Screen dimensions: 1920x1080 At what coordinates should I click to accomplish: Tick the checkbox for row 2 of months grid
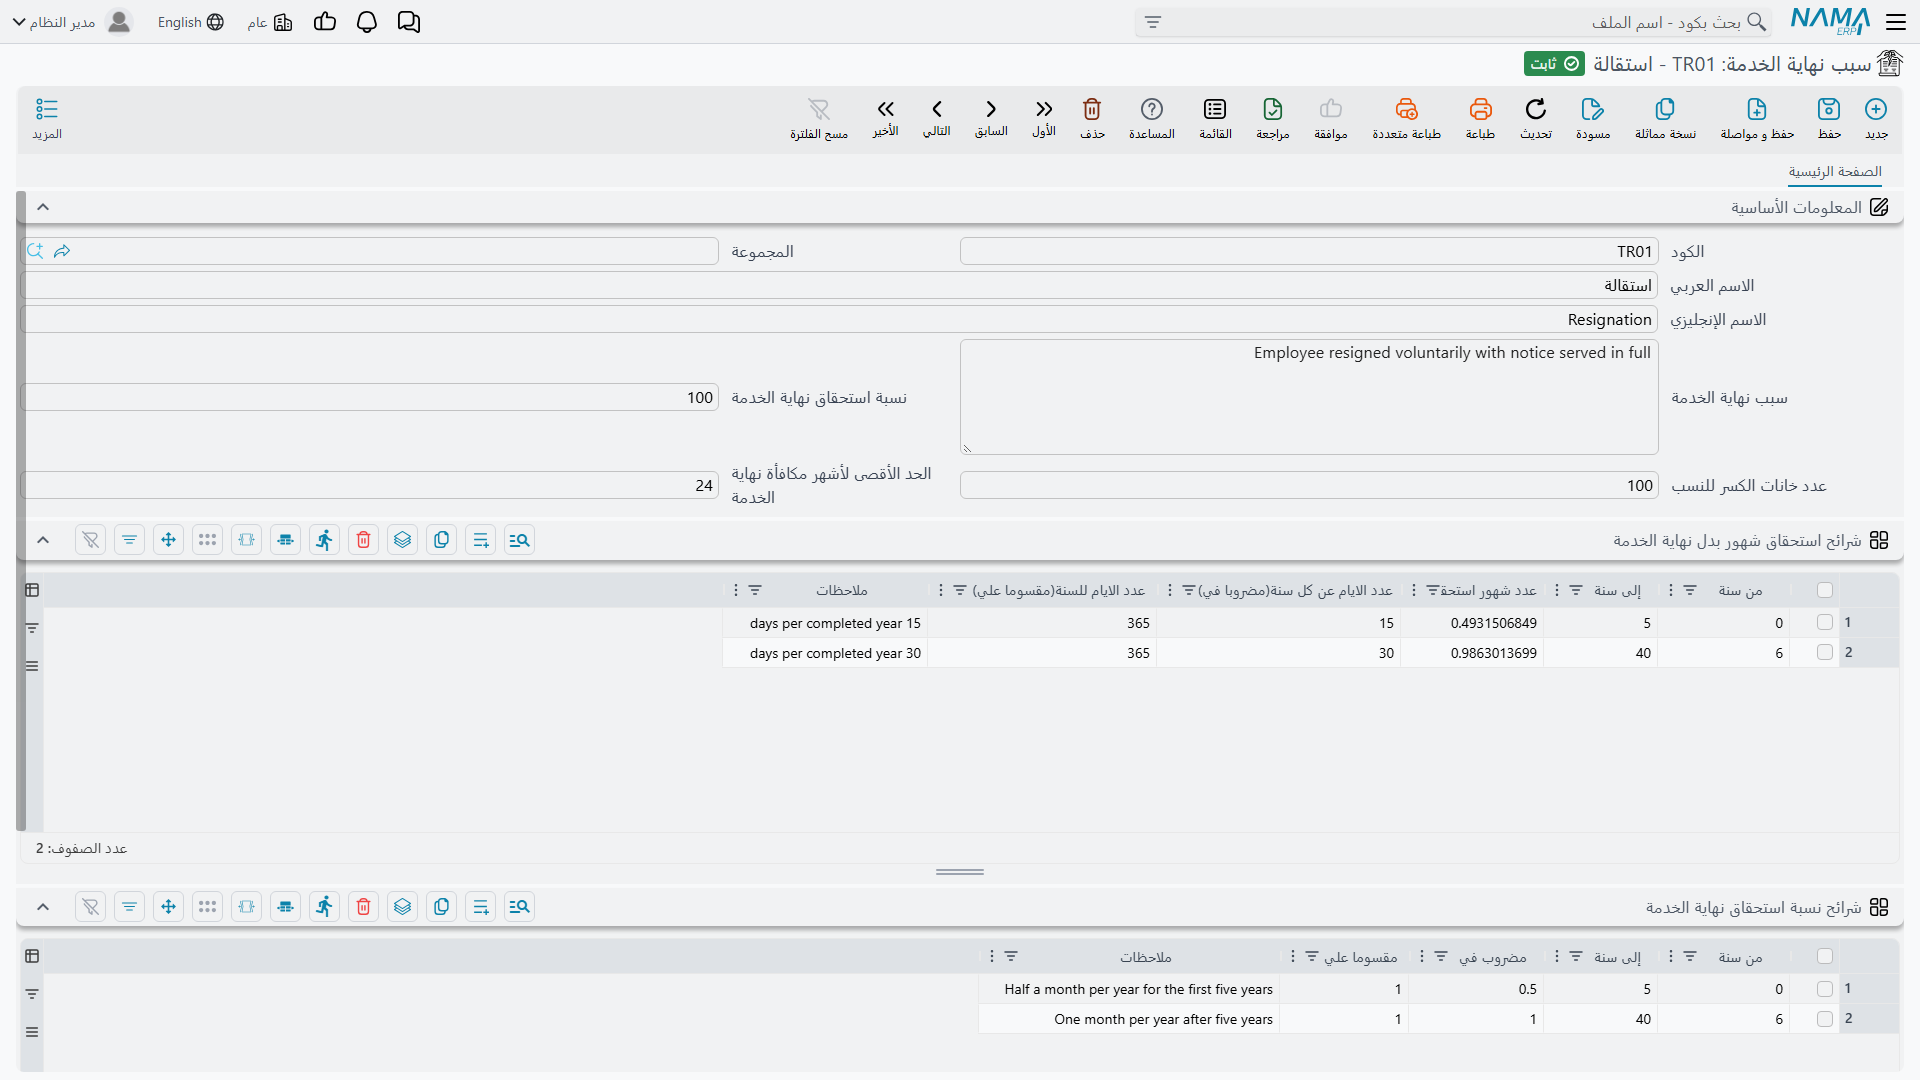coord(1825,652)
